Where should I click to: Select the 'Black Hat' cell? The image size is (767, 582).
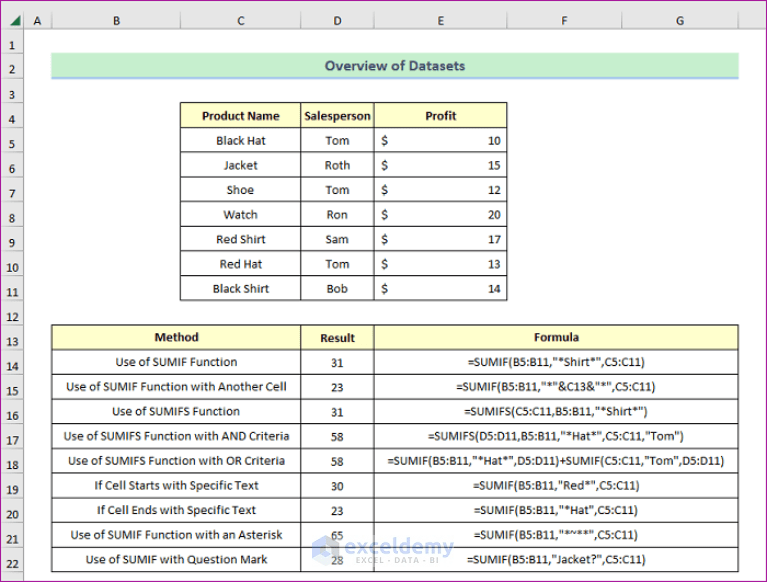coord(241,141)
